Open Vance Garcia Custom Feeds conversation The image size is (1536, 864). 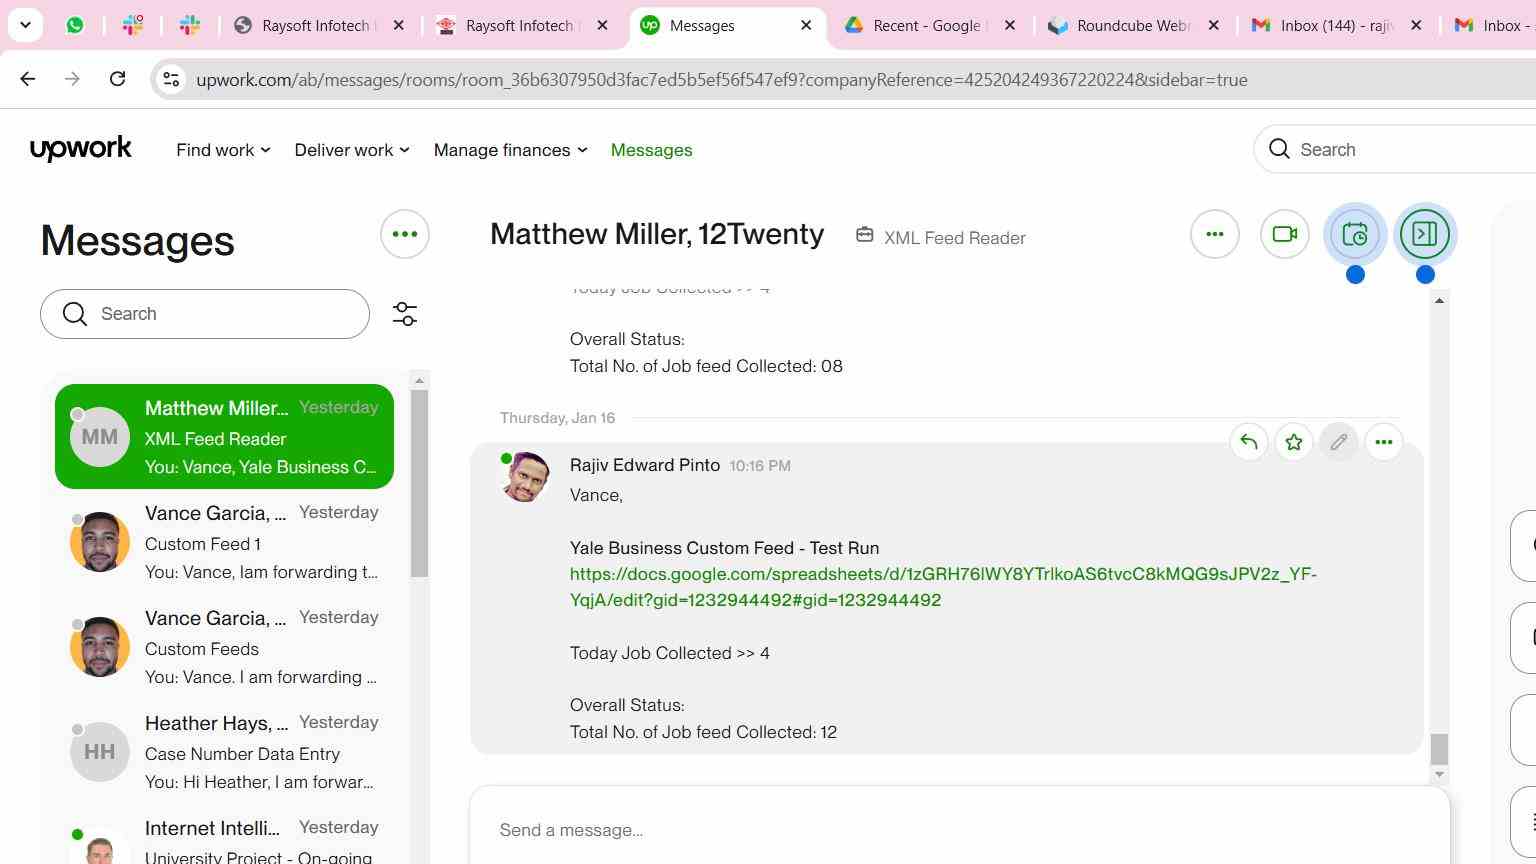coord(224,647)
